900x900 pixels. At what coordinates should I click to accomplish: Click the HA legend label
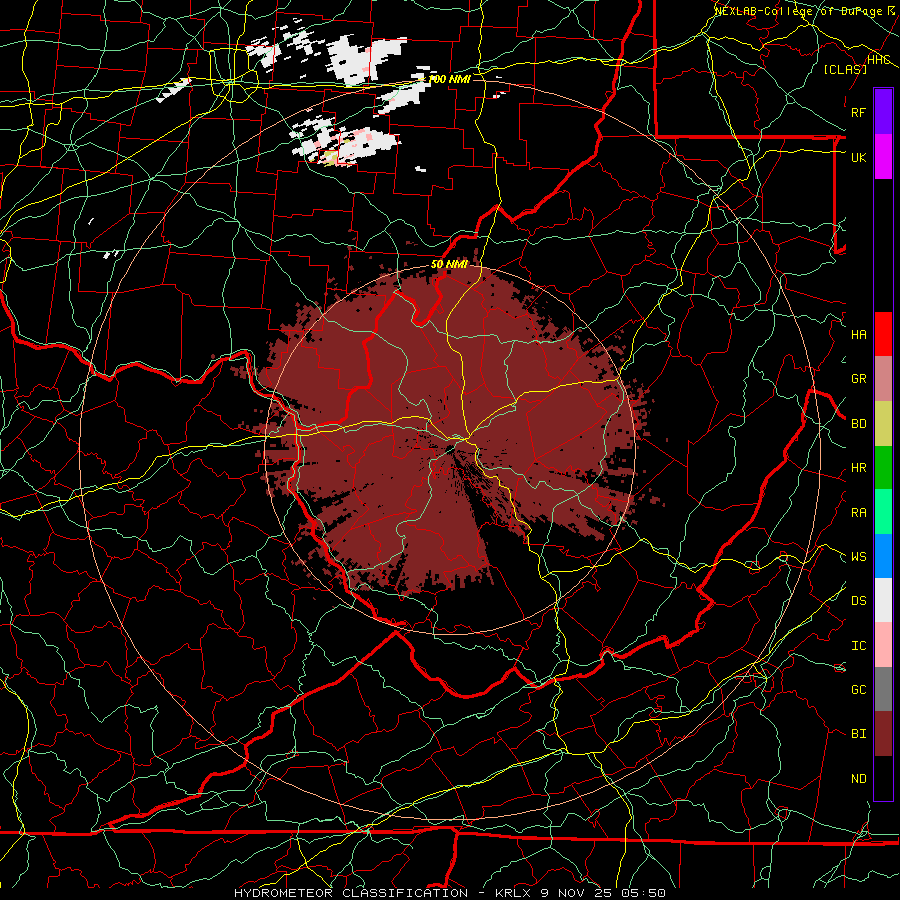[x=858, y=334]
